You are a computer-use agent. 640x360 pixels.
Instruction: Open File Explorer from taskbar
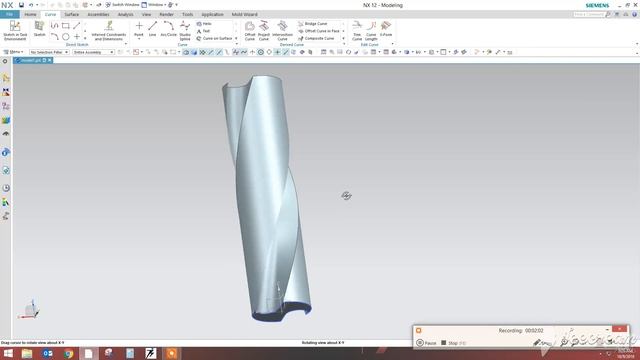[27, 353]
